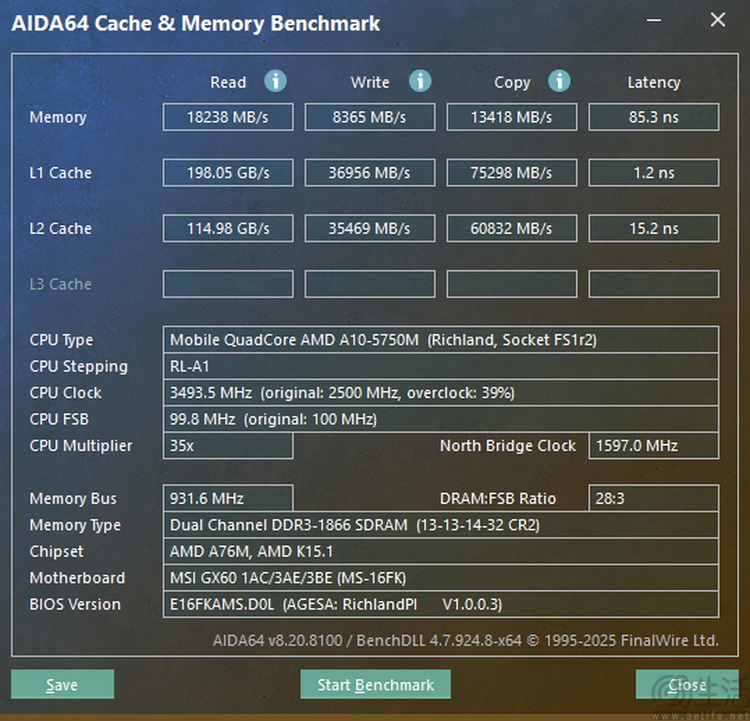Click the Close button at bottom

(x=687, y=684)
